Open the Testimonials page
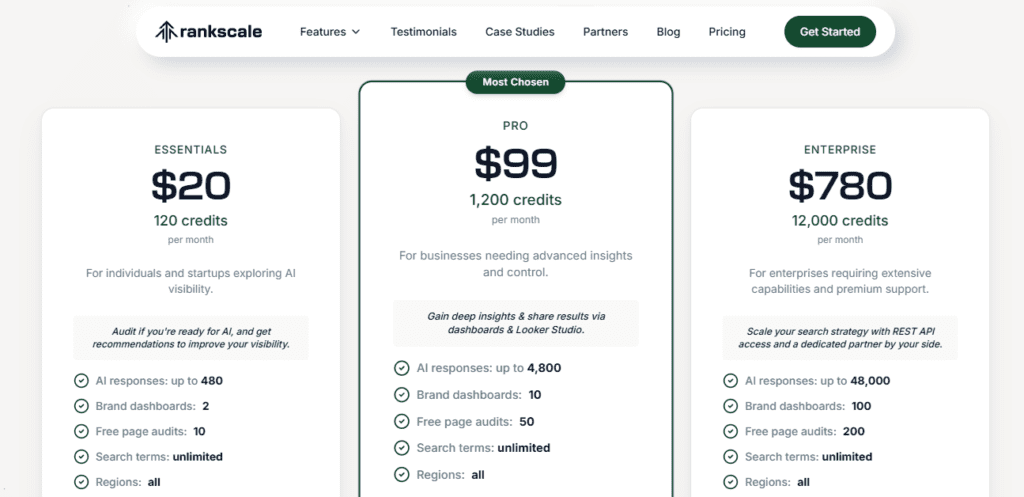Viewport: 1024px width, 497px height. 423,32
